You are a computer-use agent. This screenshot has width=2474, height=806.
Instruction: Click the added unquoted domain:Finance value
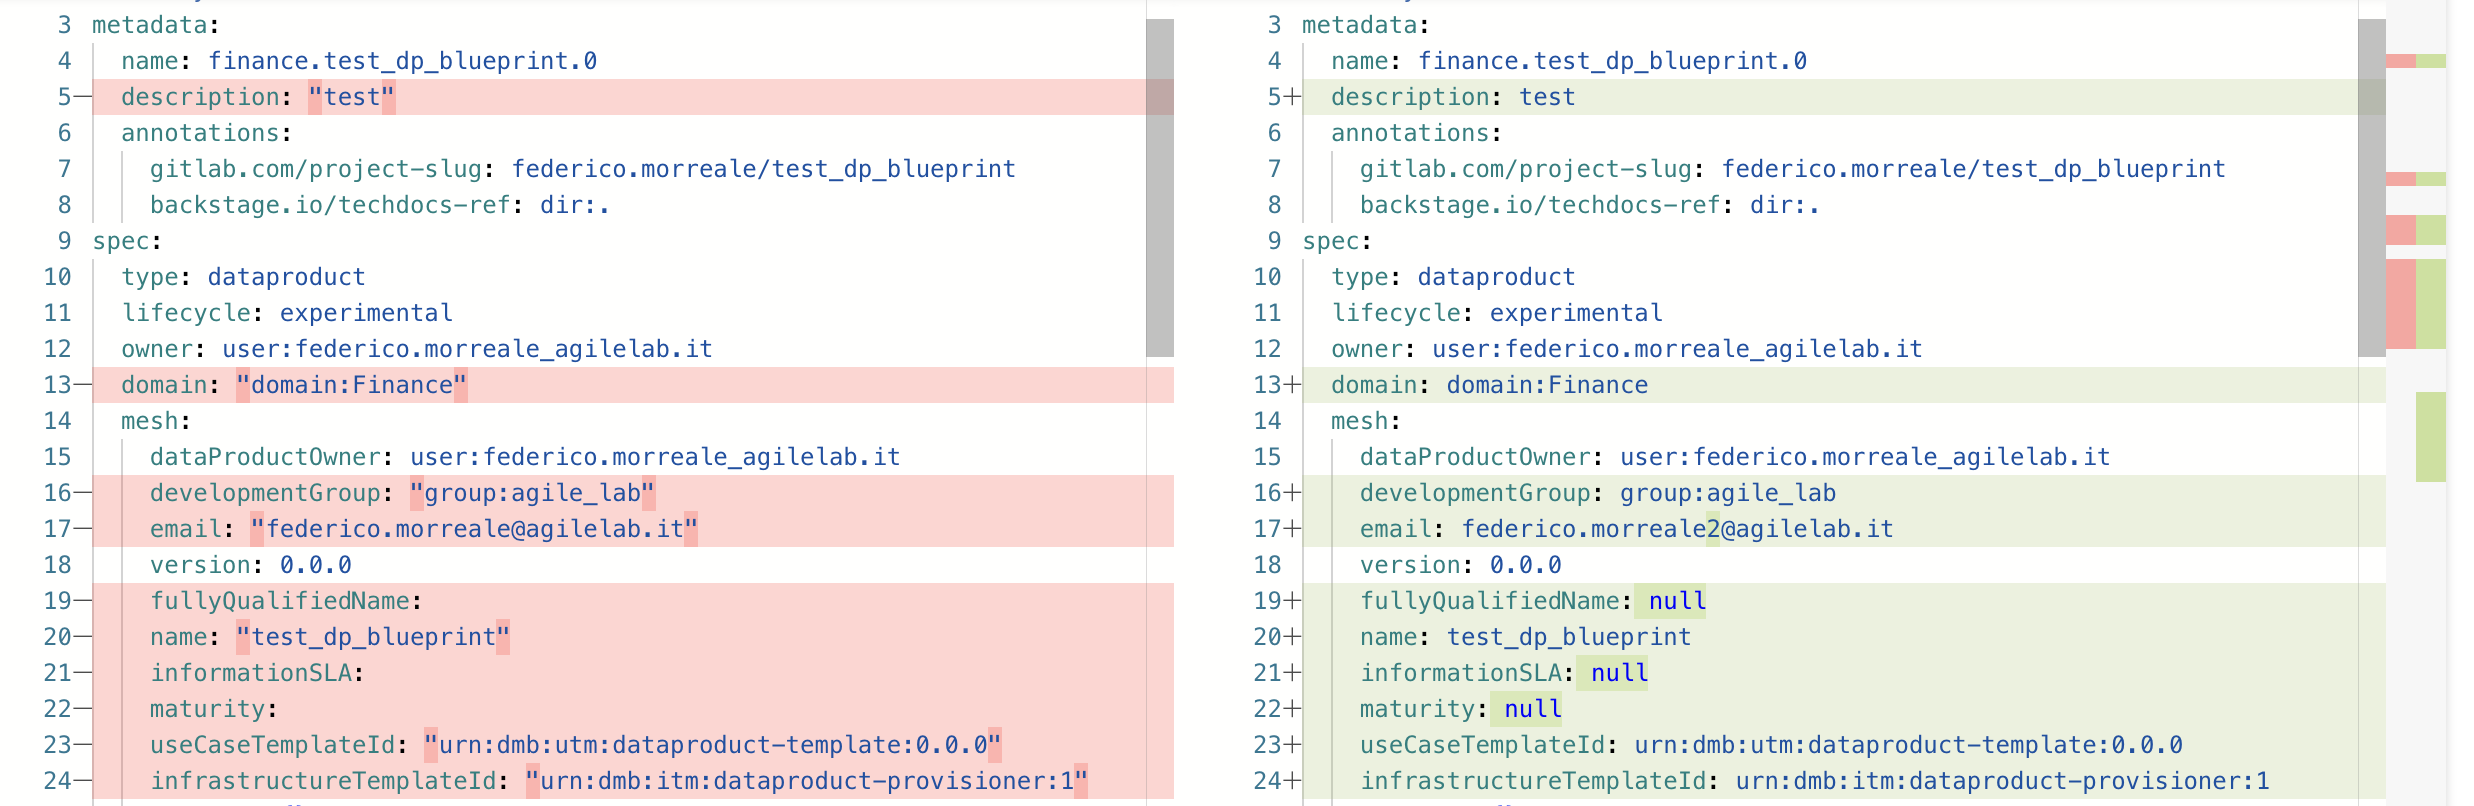tap(1547, 385)
